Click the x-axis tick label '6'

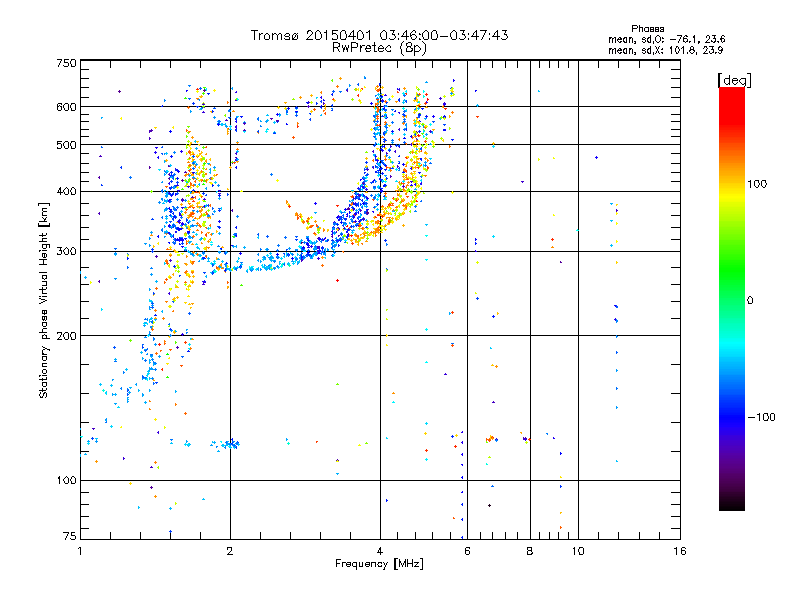(467, 551)
